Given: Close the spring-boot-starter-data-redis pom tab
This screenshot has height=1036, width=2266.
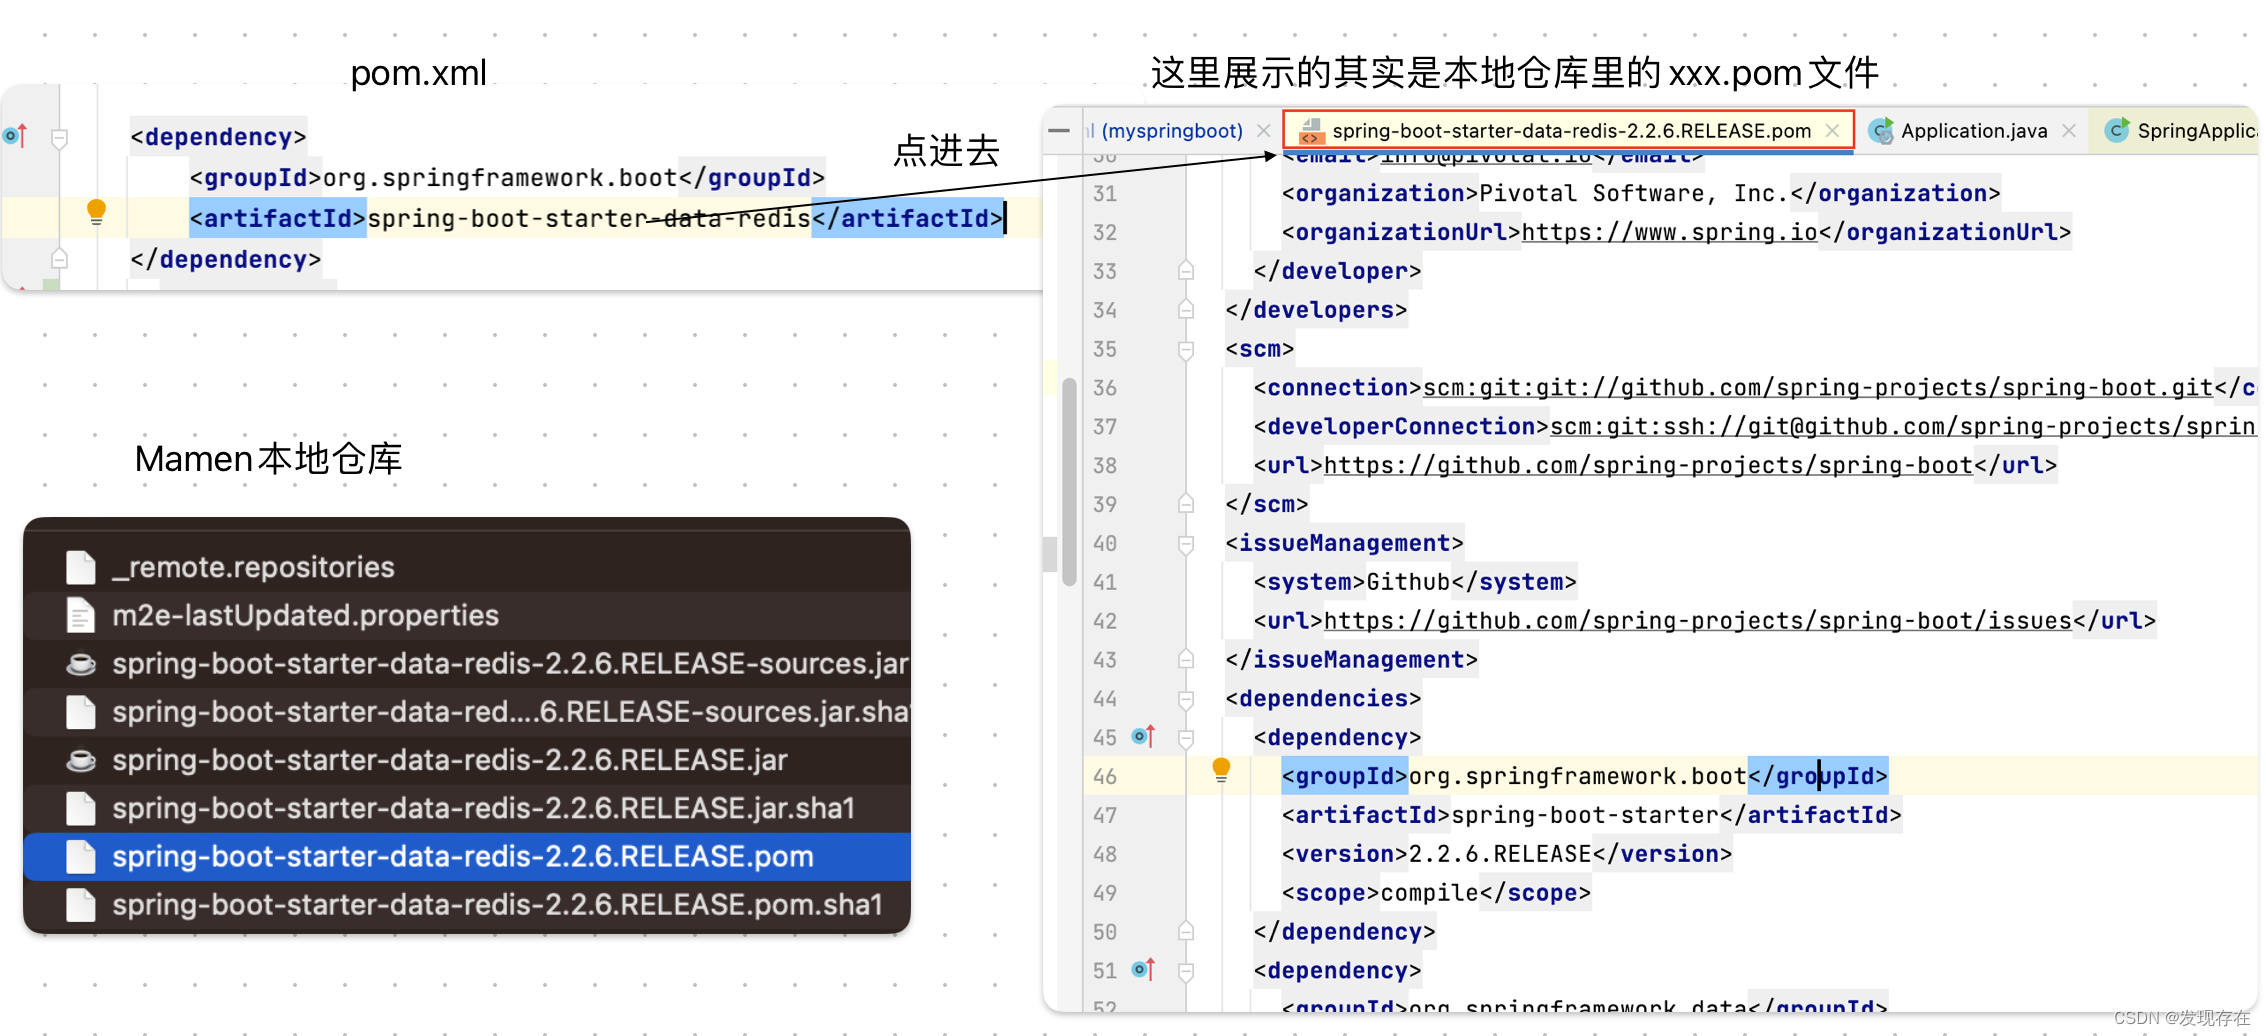Looking at the screenshot, I should (x=1832, y=131).
